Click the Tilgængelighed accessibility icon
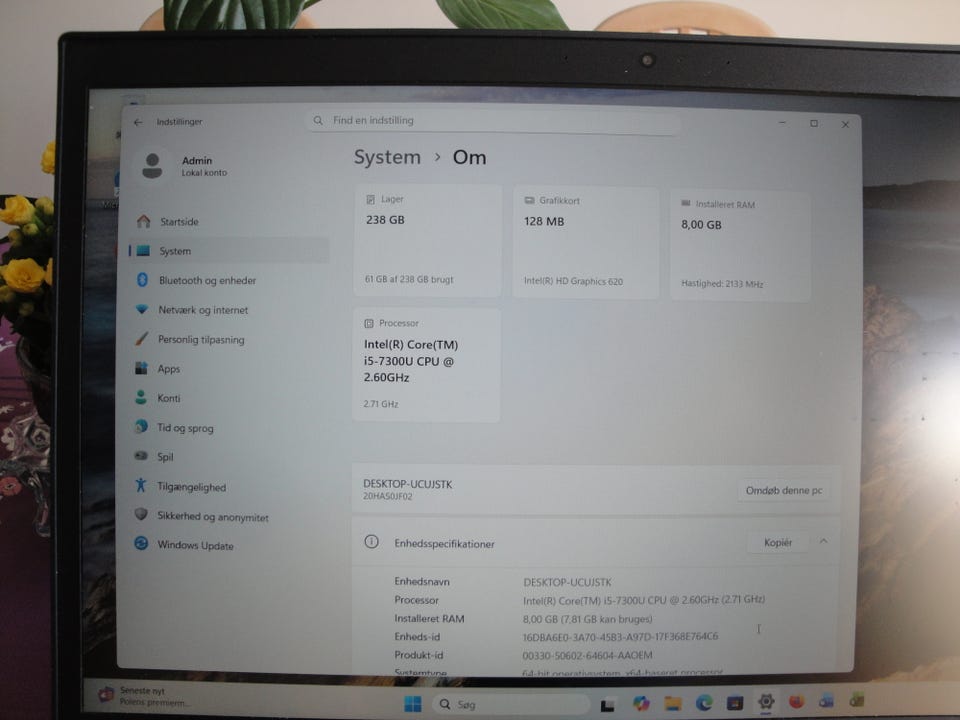 (x=141, y=486)
